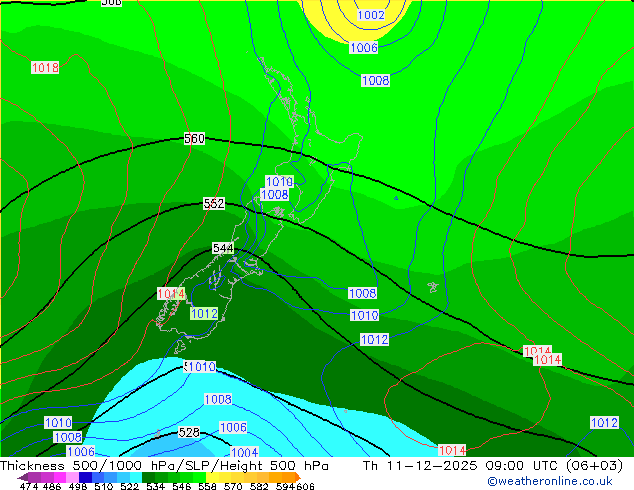Click the red 1014 label at the bottom edge
This screenshot has height=490, width=634.
click(452, 450)
